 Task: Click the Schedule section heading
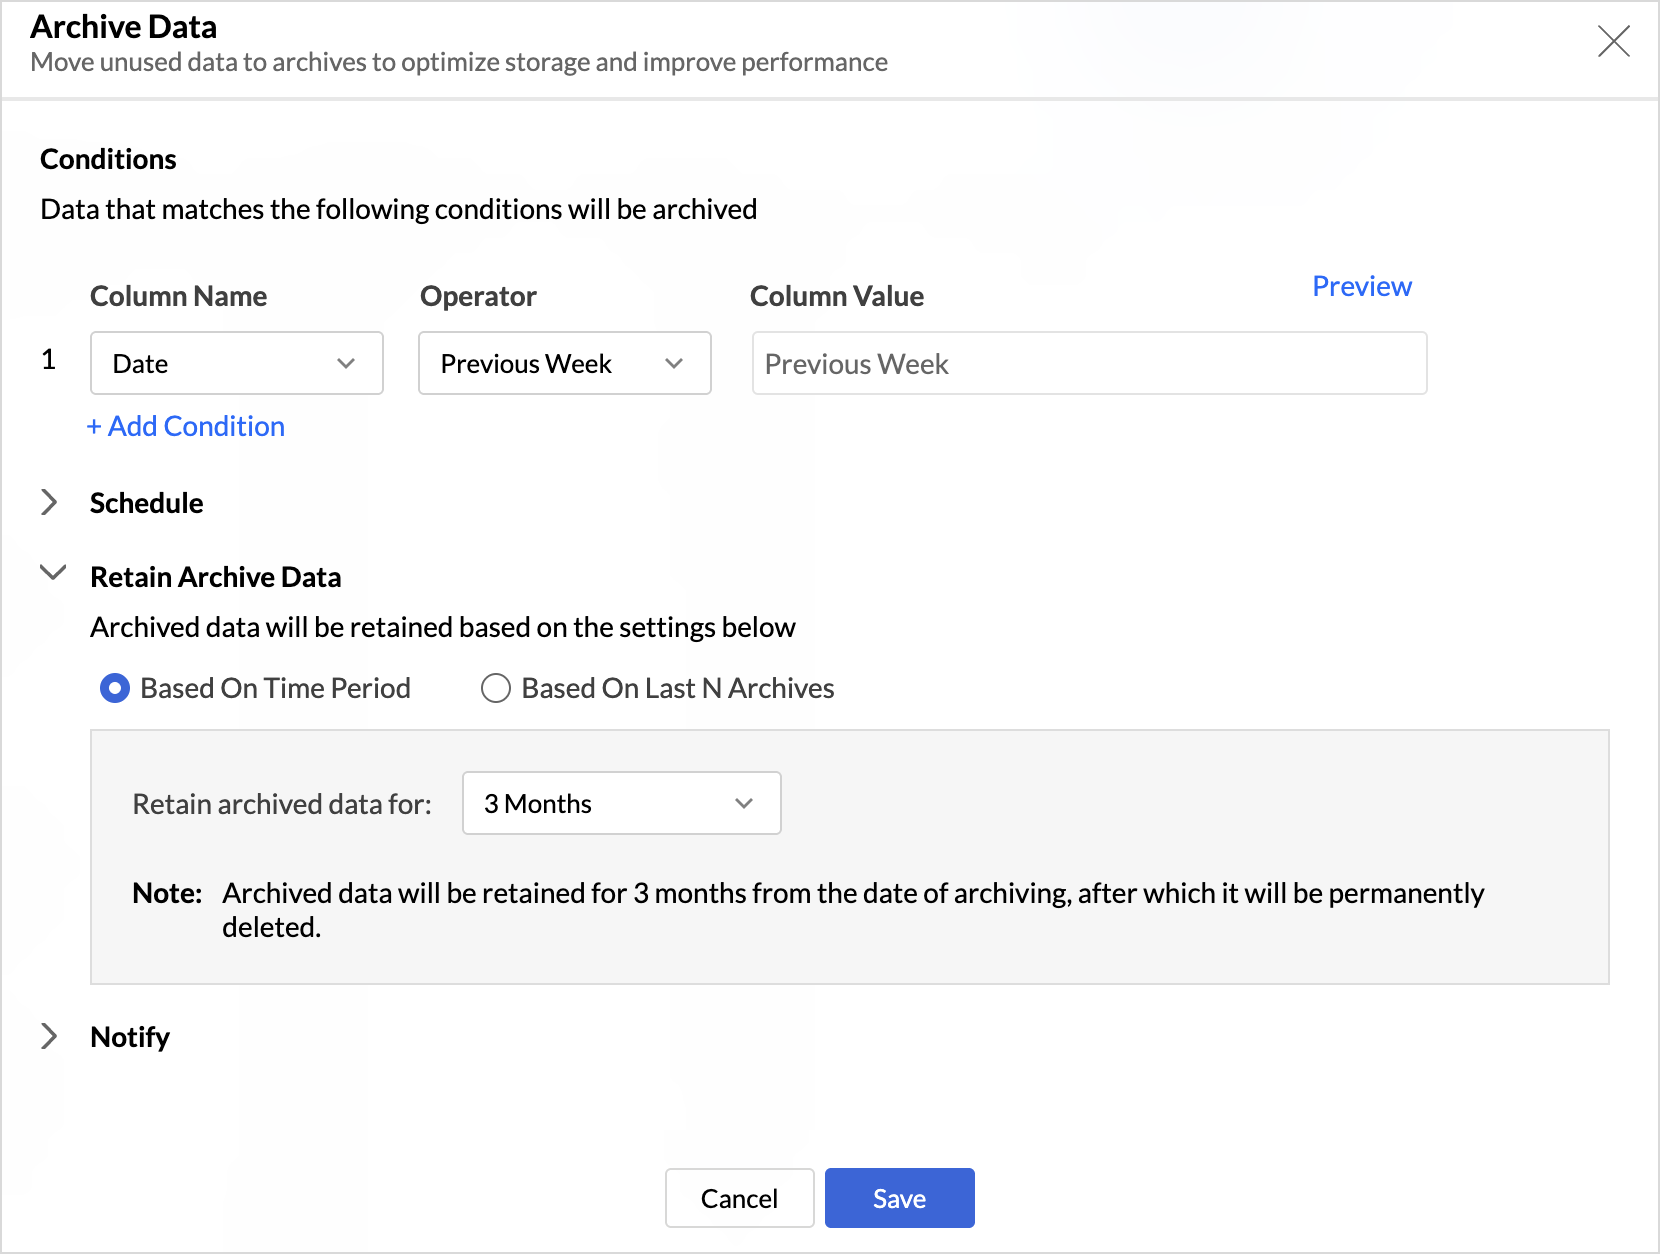click(x=146, y=503)
